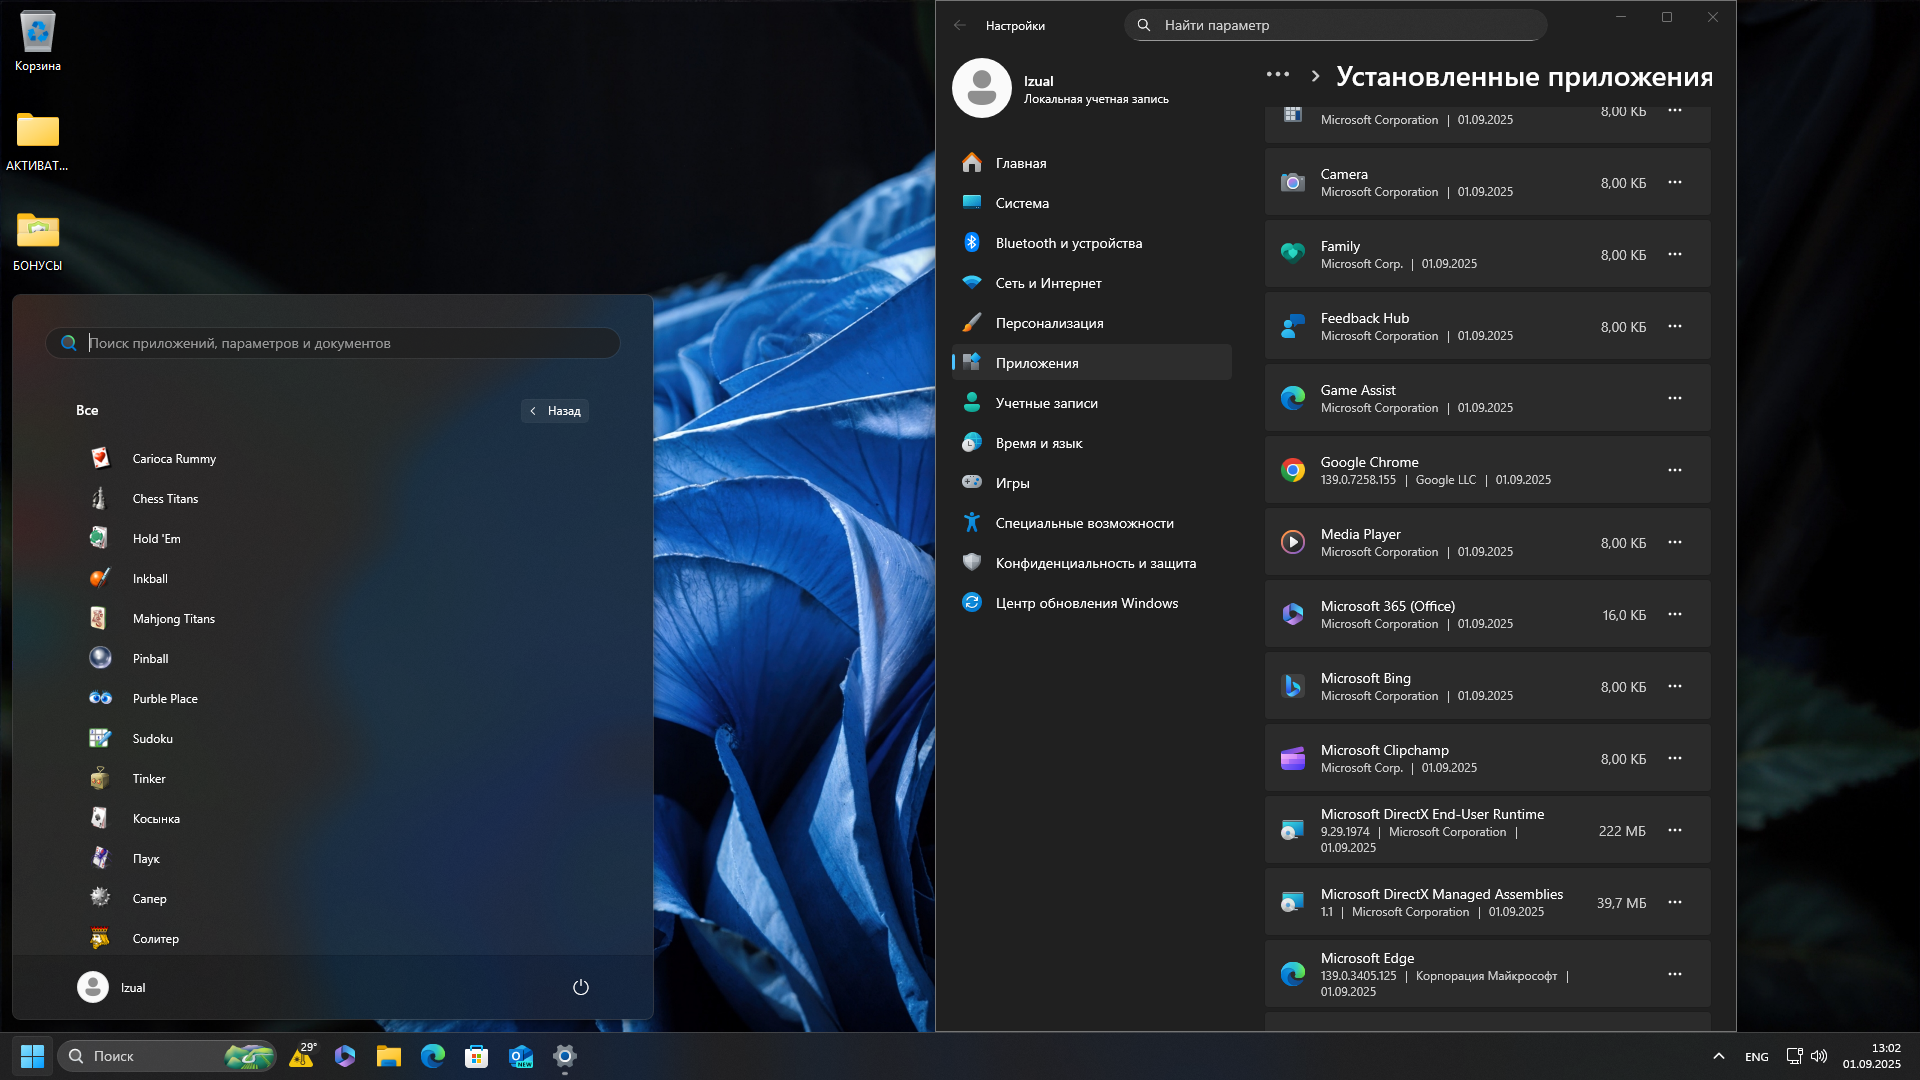1920x1080 pixels.
Task: Open Время и язык settings
Action: 1092,443
